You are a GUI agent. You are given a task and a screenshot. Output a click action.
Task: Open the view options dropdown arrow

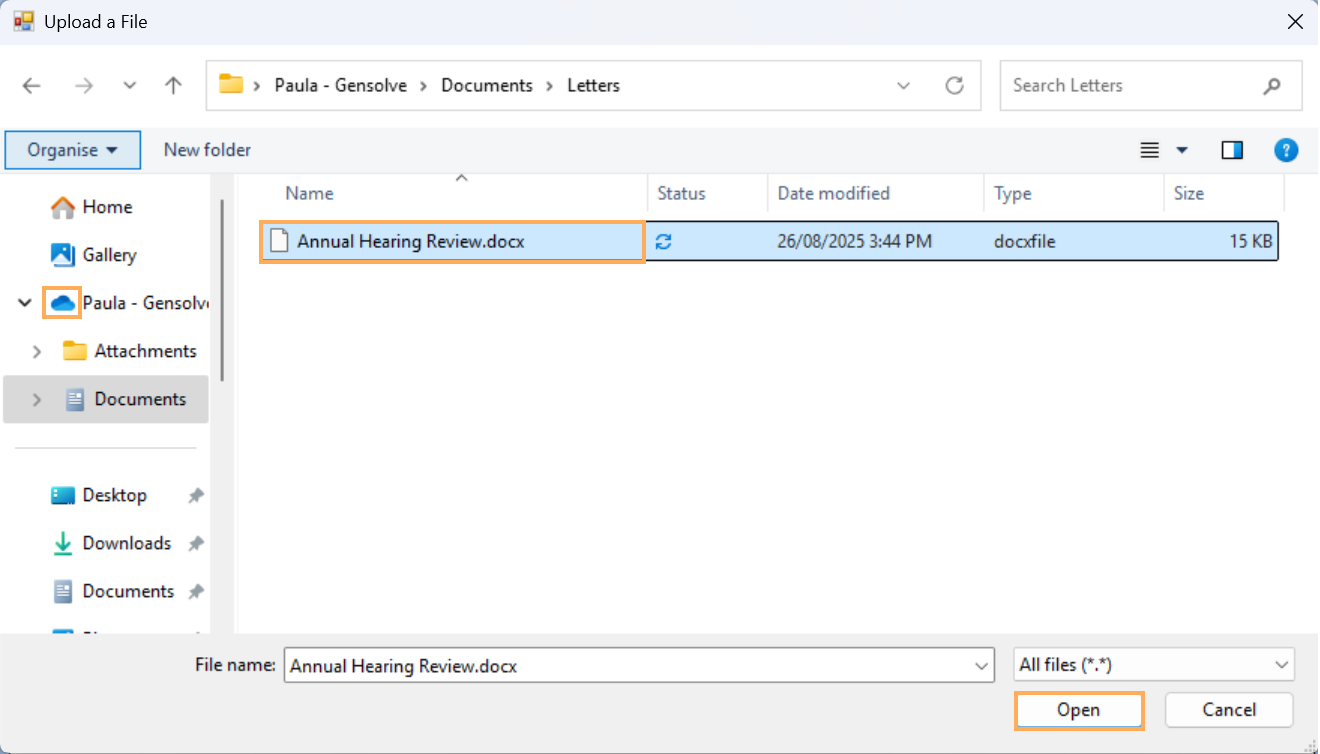(x=1182, y=150)
